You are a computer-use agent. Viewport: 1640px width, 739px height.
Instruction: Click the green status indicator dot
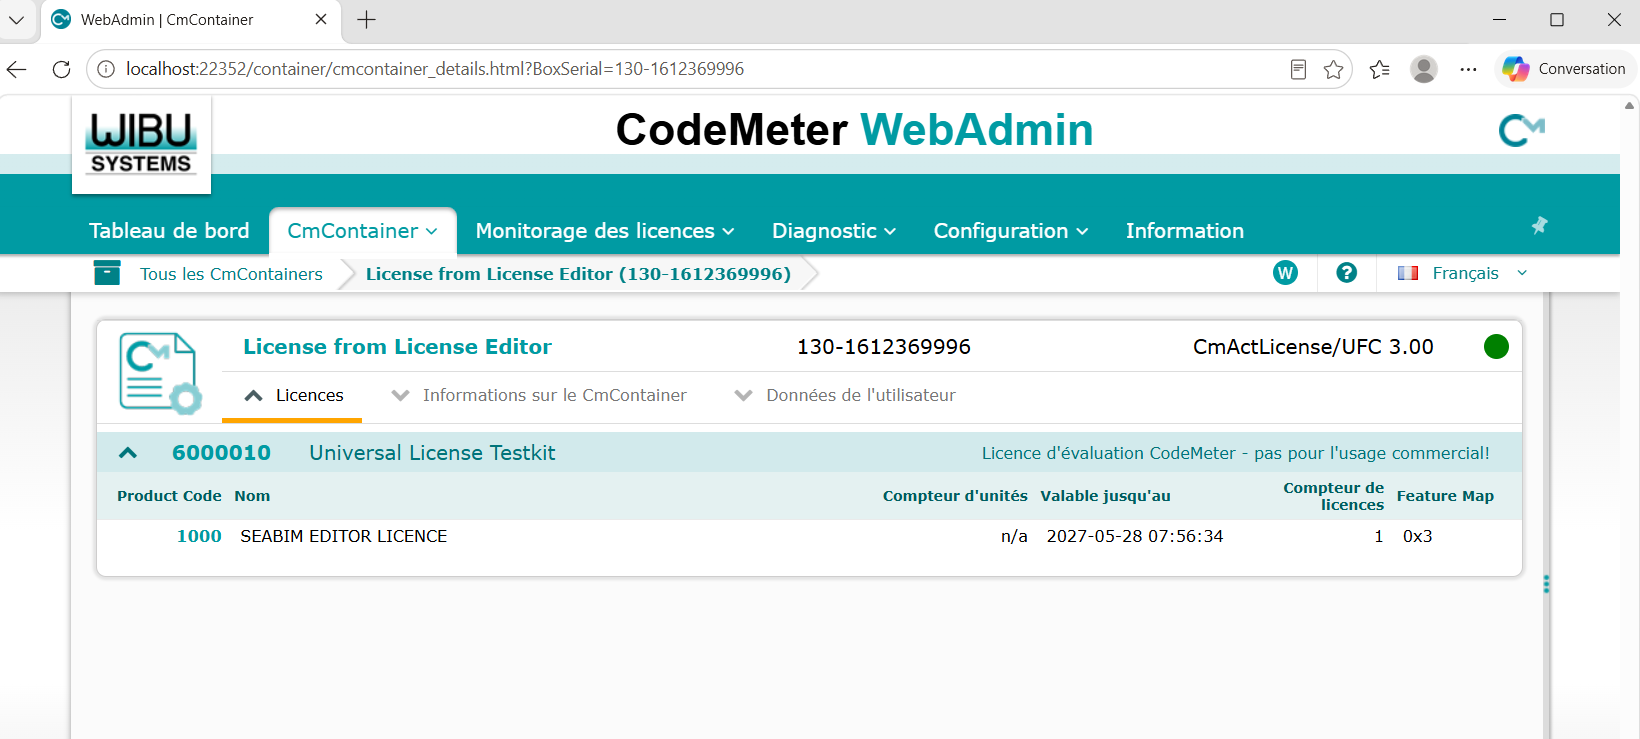point(1496,347)
